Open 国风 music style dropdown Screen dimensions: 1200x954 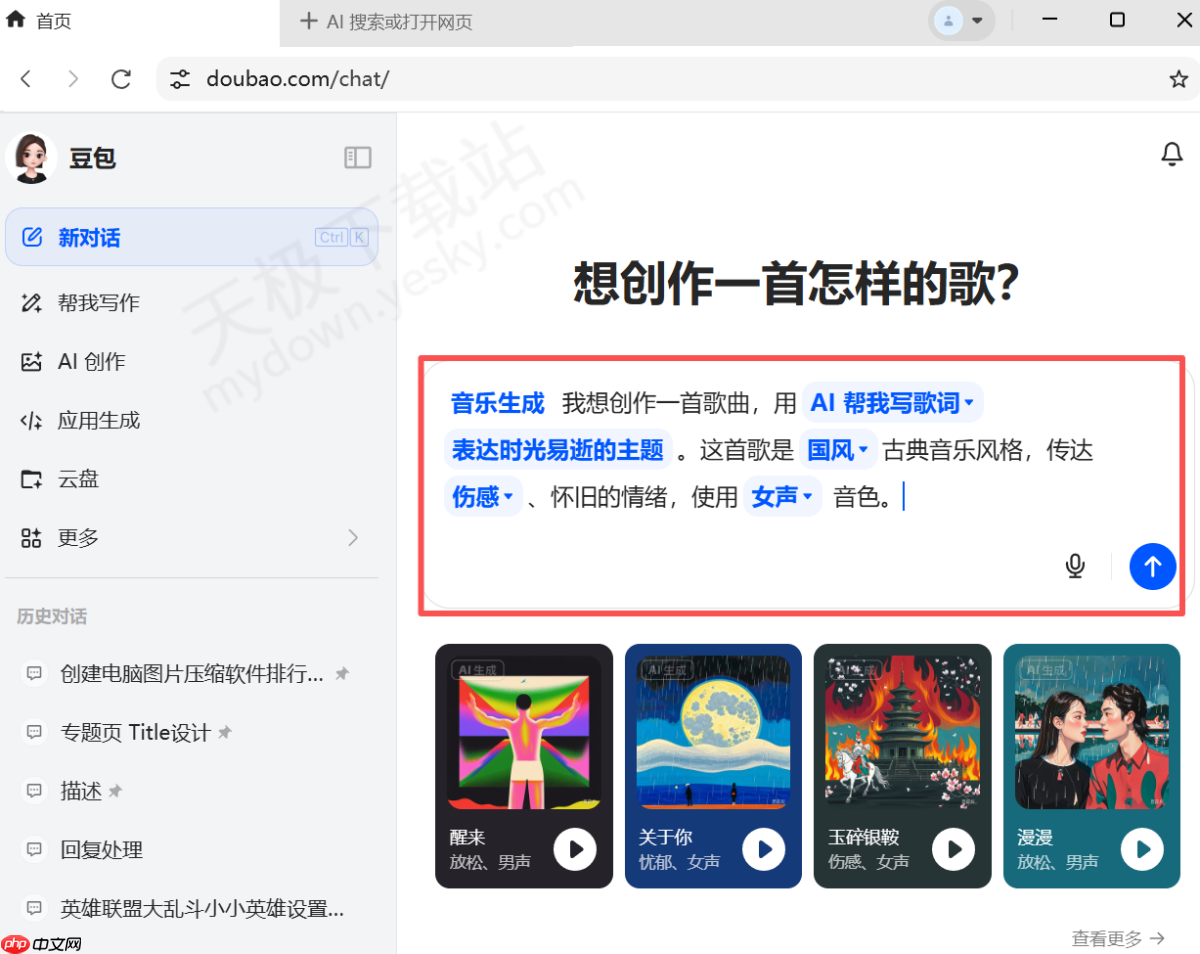[838, 450]
